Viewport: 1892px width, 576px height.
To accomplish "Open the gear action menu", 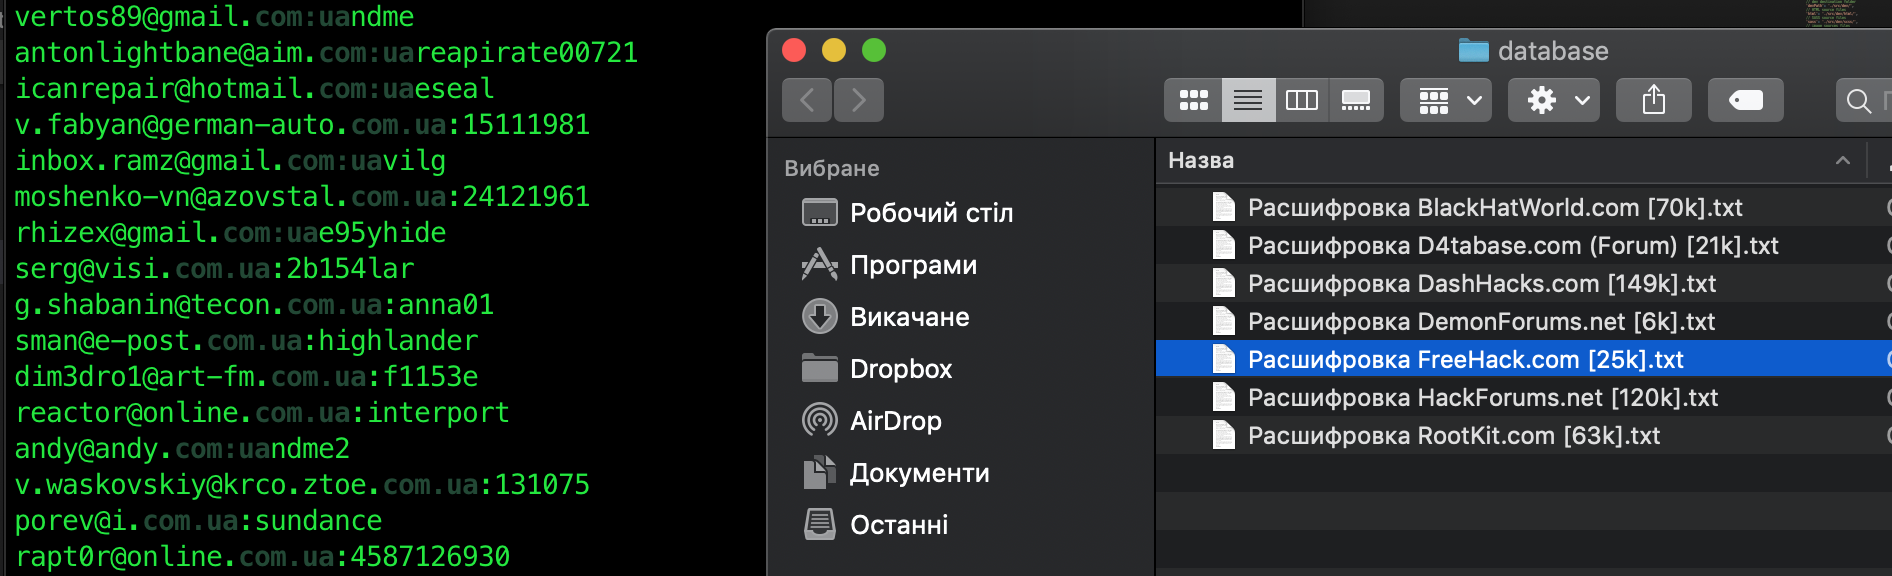I will 1554,100.
